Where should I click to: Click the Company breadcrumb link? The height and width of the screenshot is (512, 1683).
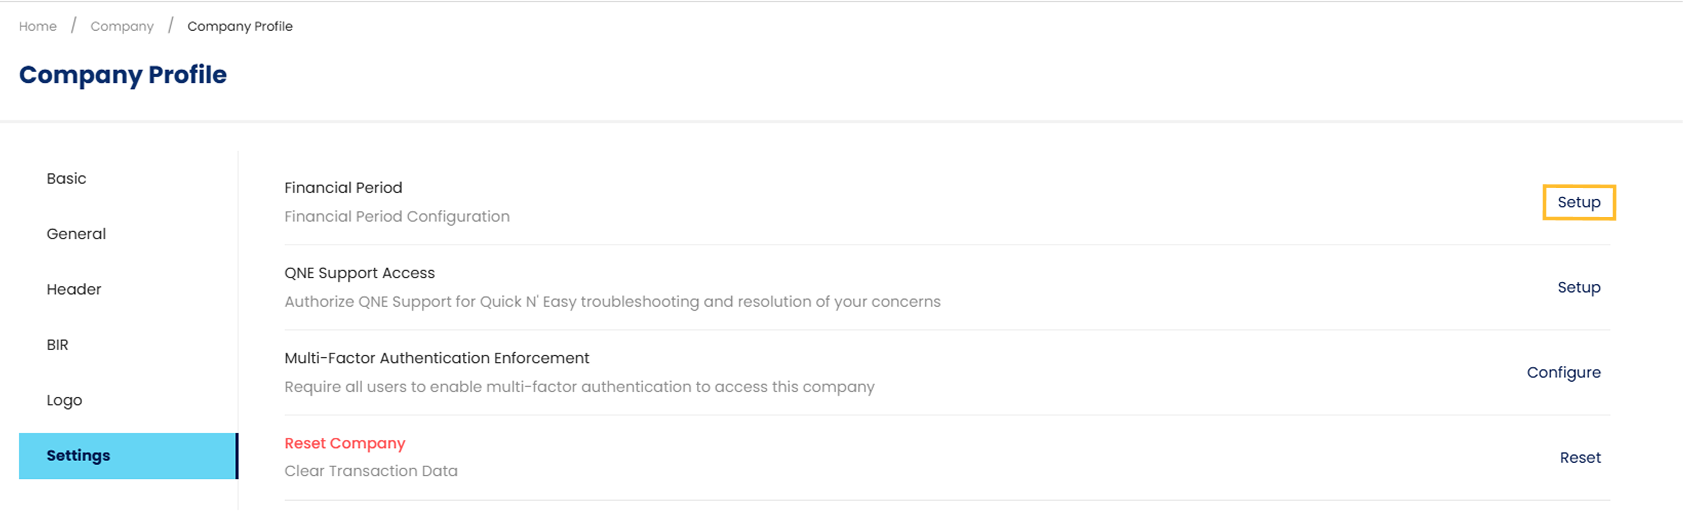pos(122,26)
